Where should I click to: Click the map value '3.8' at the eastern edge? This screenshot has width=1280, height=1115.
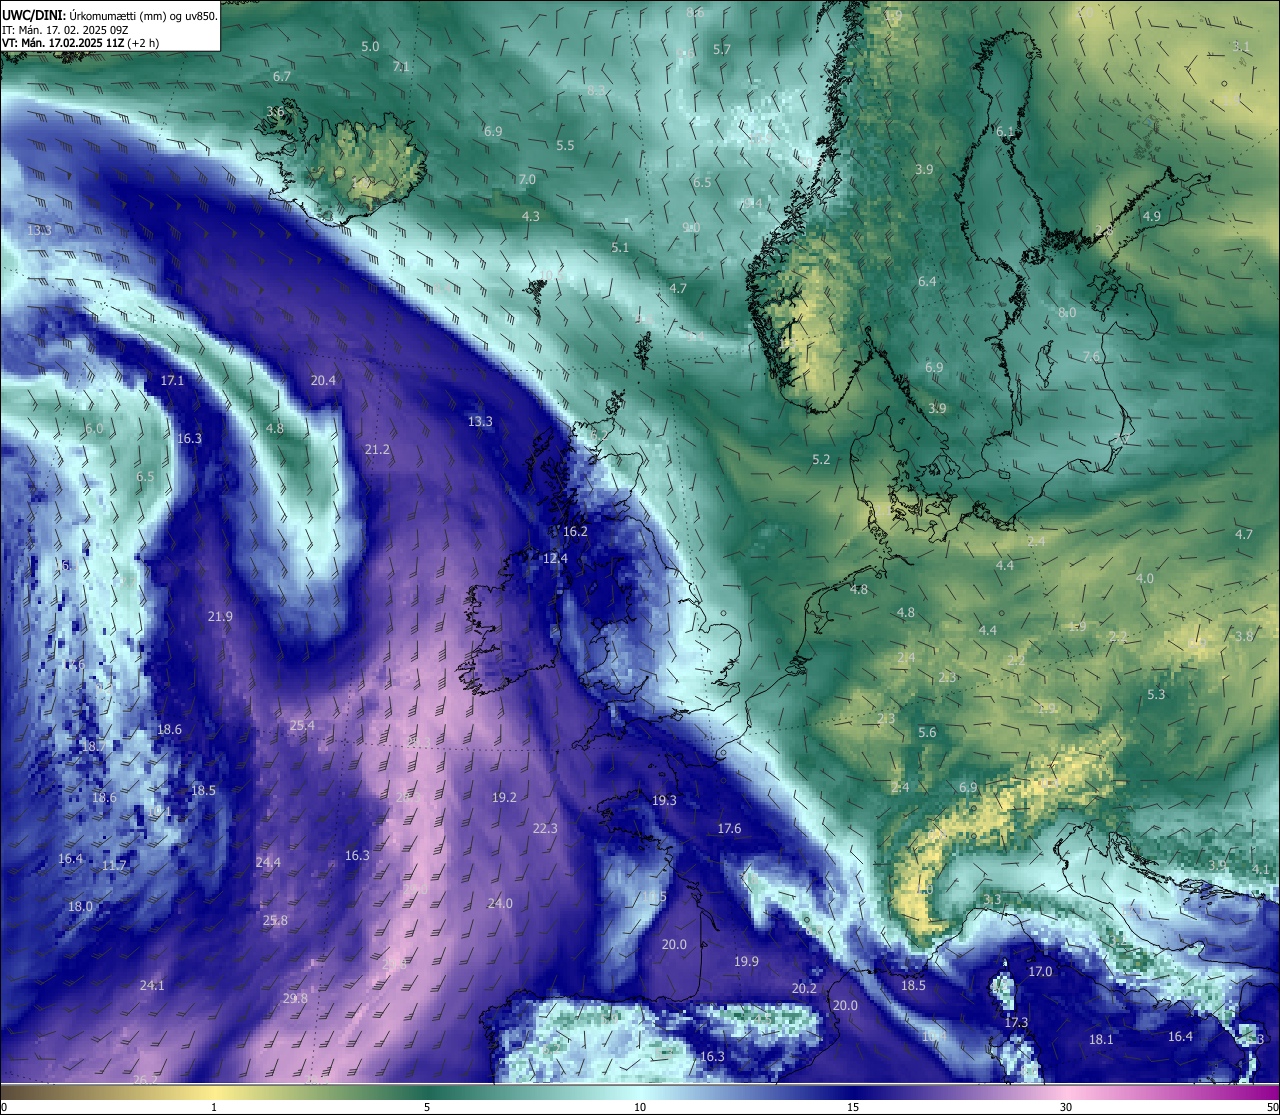[x=1244, y=636]
